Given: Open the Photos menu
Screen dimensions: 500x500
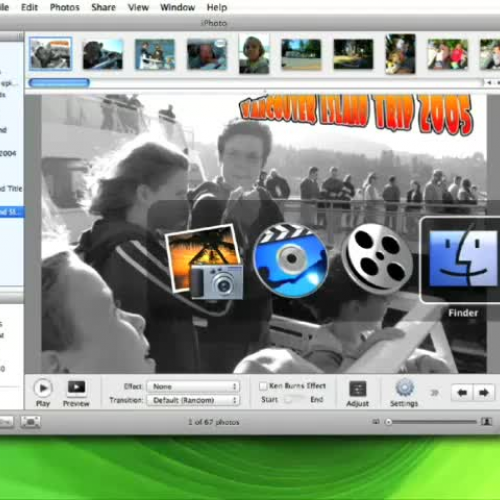Looking at the screenshot, I should 65,7.
